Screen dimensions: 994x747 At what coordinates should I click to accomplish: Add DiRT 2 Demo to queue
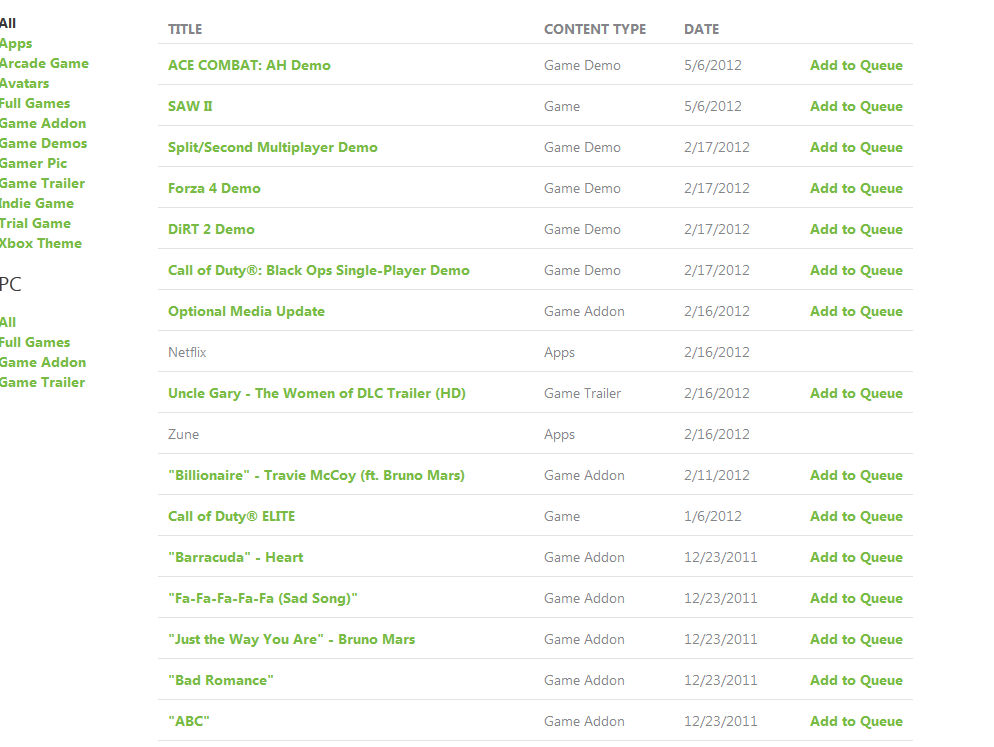point(856,230)
